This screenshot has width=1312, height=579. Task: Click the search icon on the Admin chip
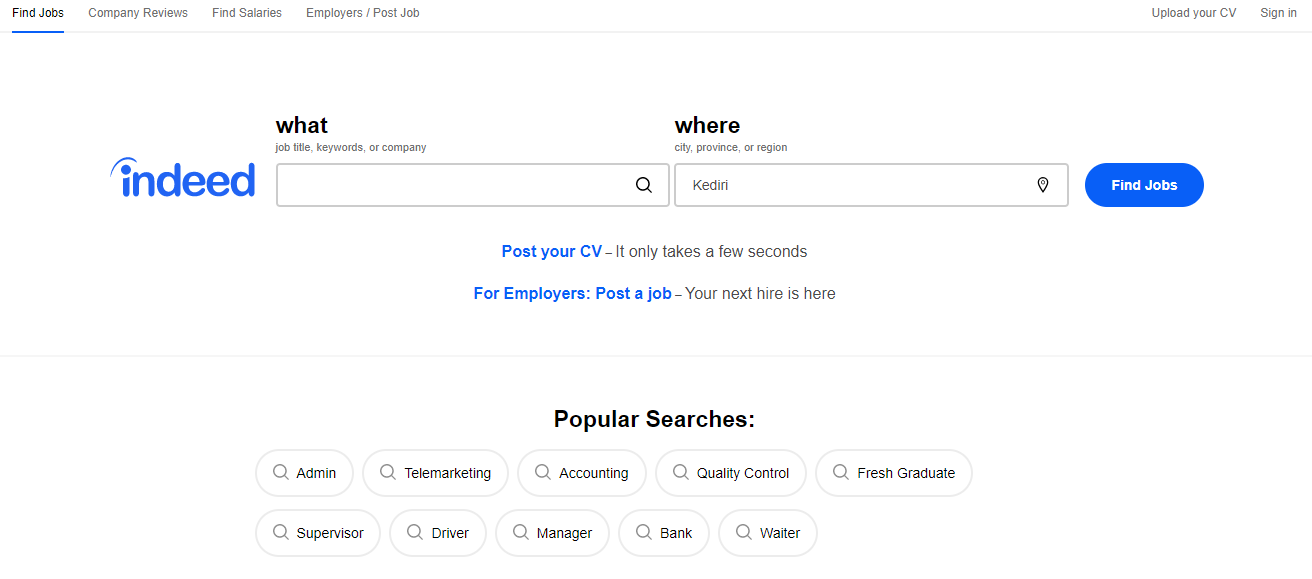pyautogui.click(x=281, y=472)
